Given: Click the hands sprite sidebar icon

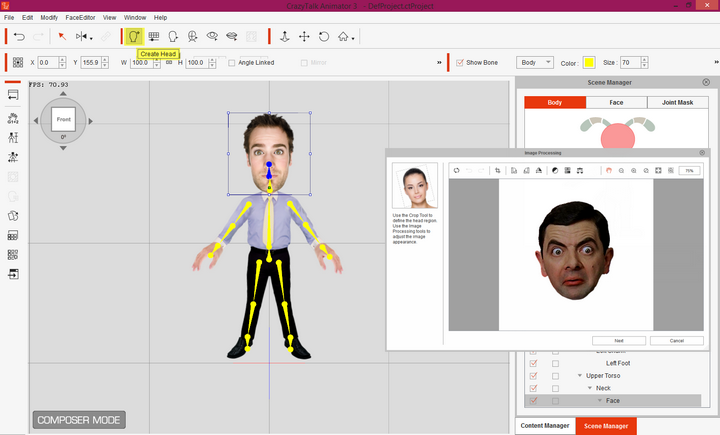Looking at the screenshot, I should [13, 216].
